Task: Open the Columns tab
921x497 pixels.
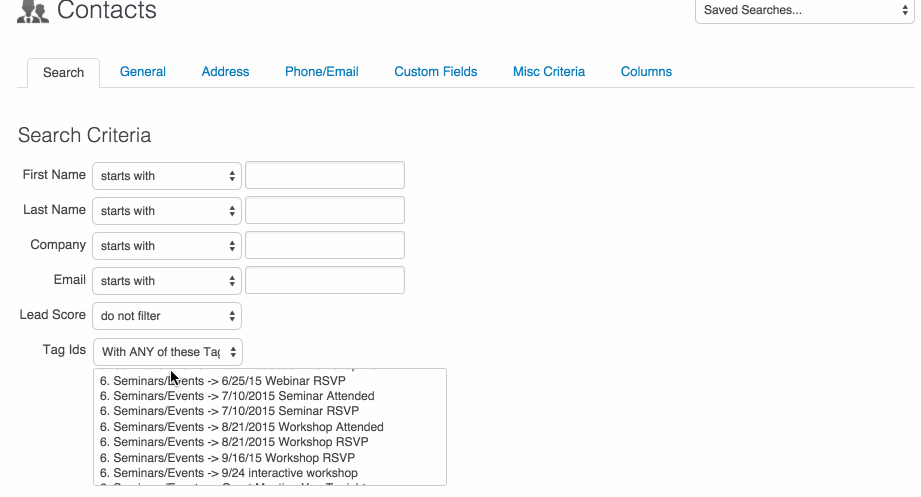Action: (646, 72)
